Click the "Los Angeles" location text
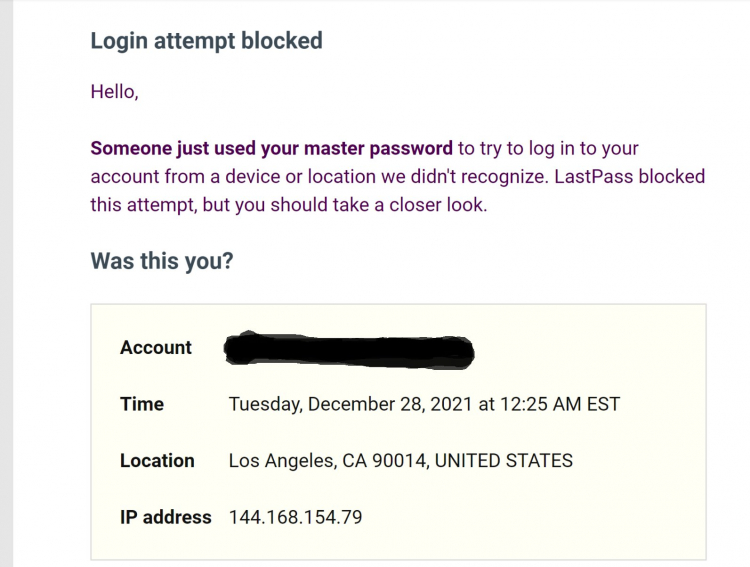This screenshot has width=750, height=567. [x=278, y=461]
